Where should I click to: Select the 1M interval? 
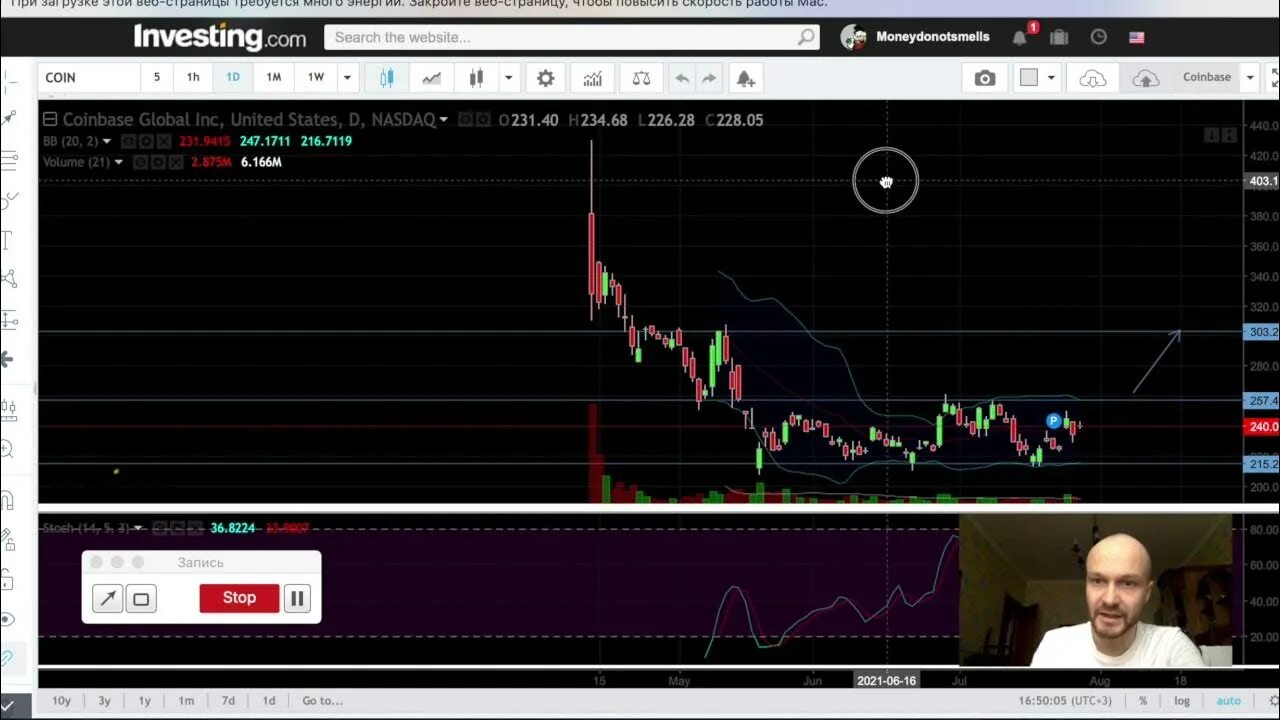coord(274,78)
